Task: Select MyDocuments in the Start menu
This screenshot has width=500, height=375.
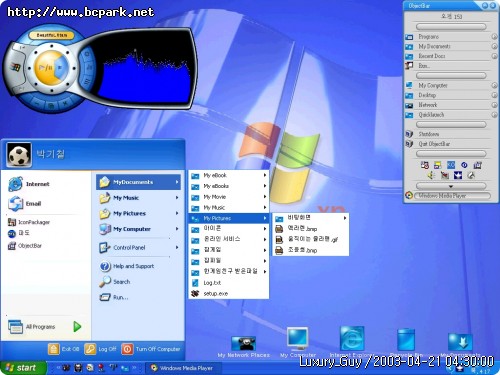Action: [139, 182]
